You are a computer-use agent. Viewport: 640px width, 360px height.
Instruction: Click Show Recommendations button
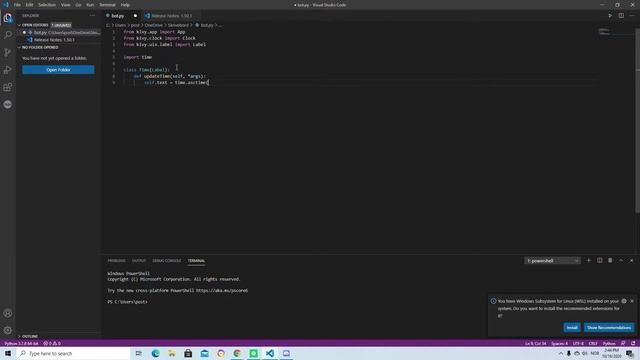click(x=609, y=327)
